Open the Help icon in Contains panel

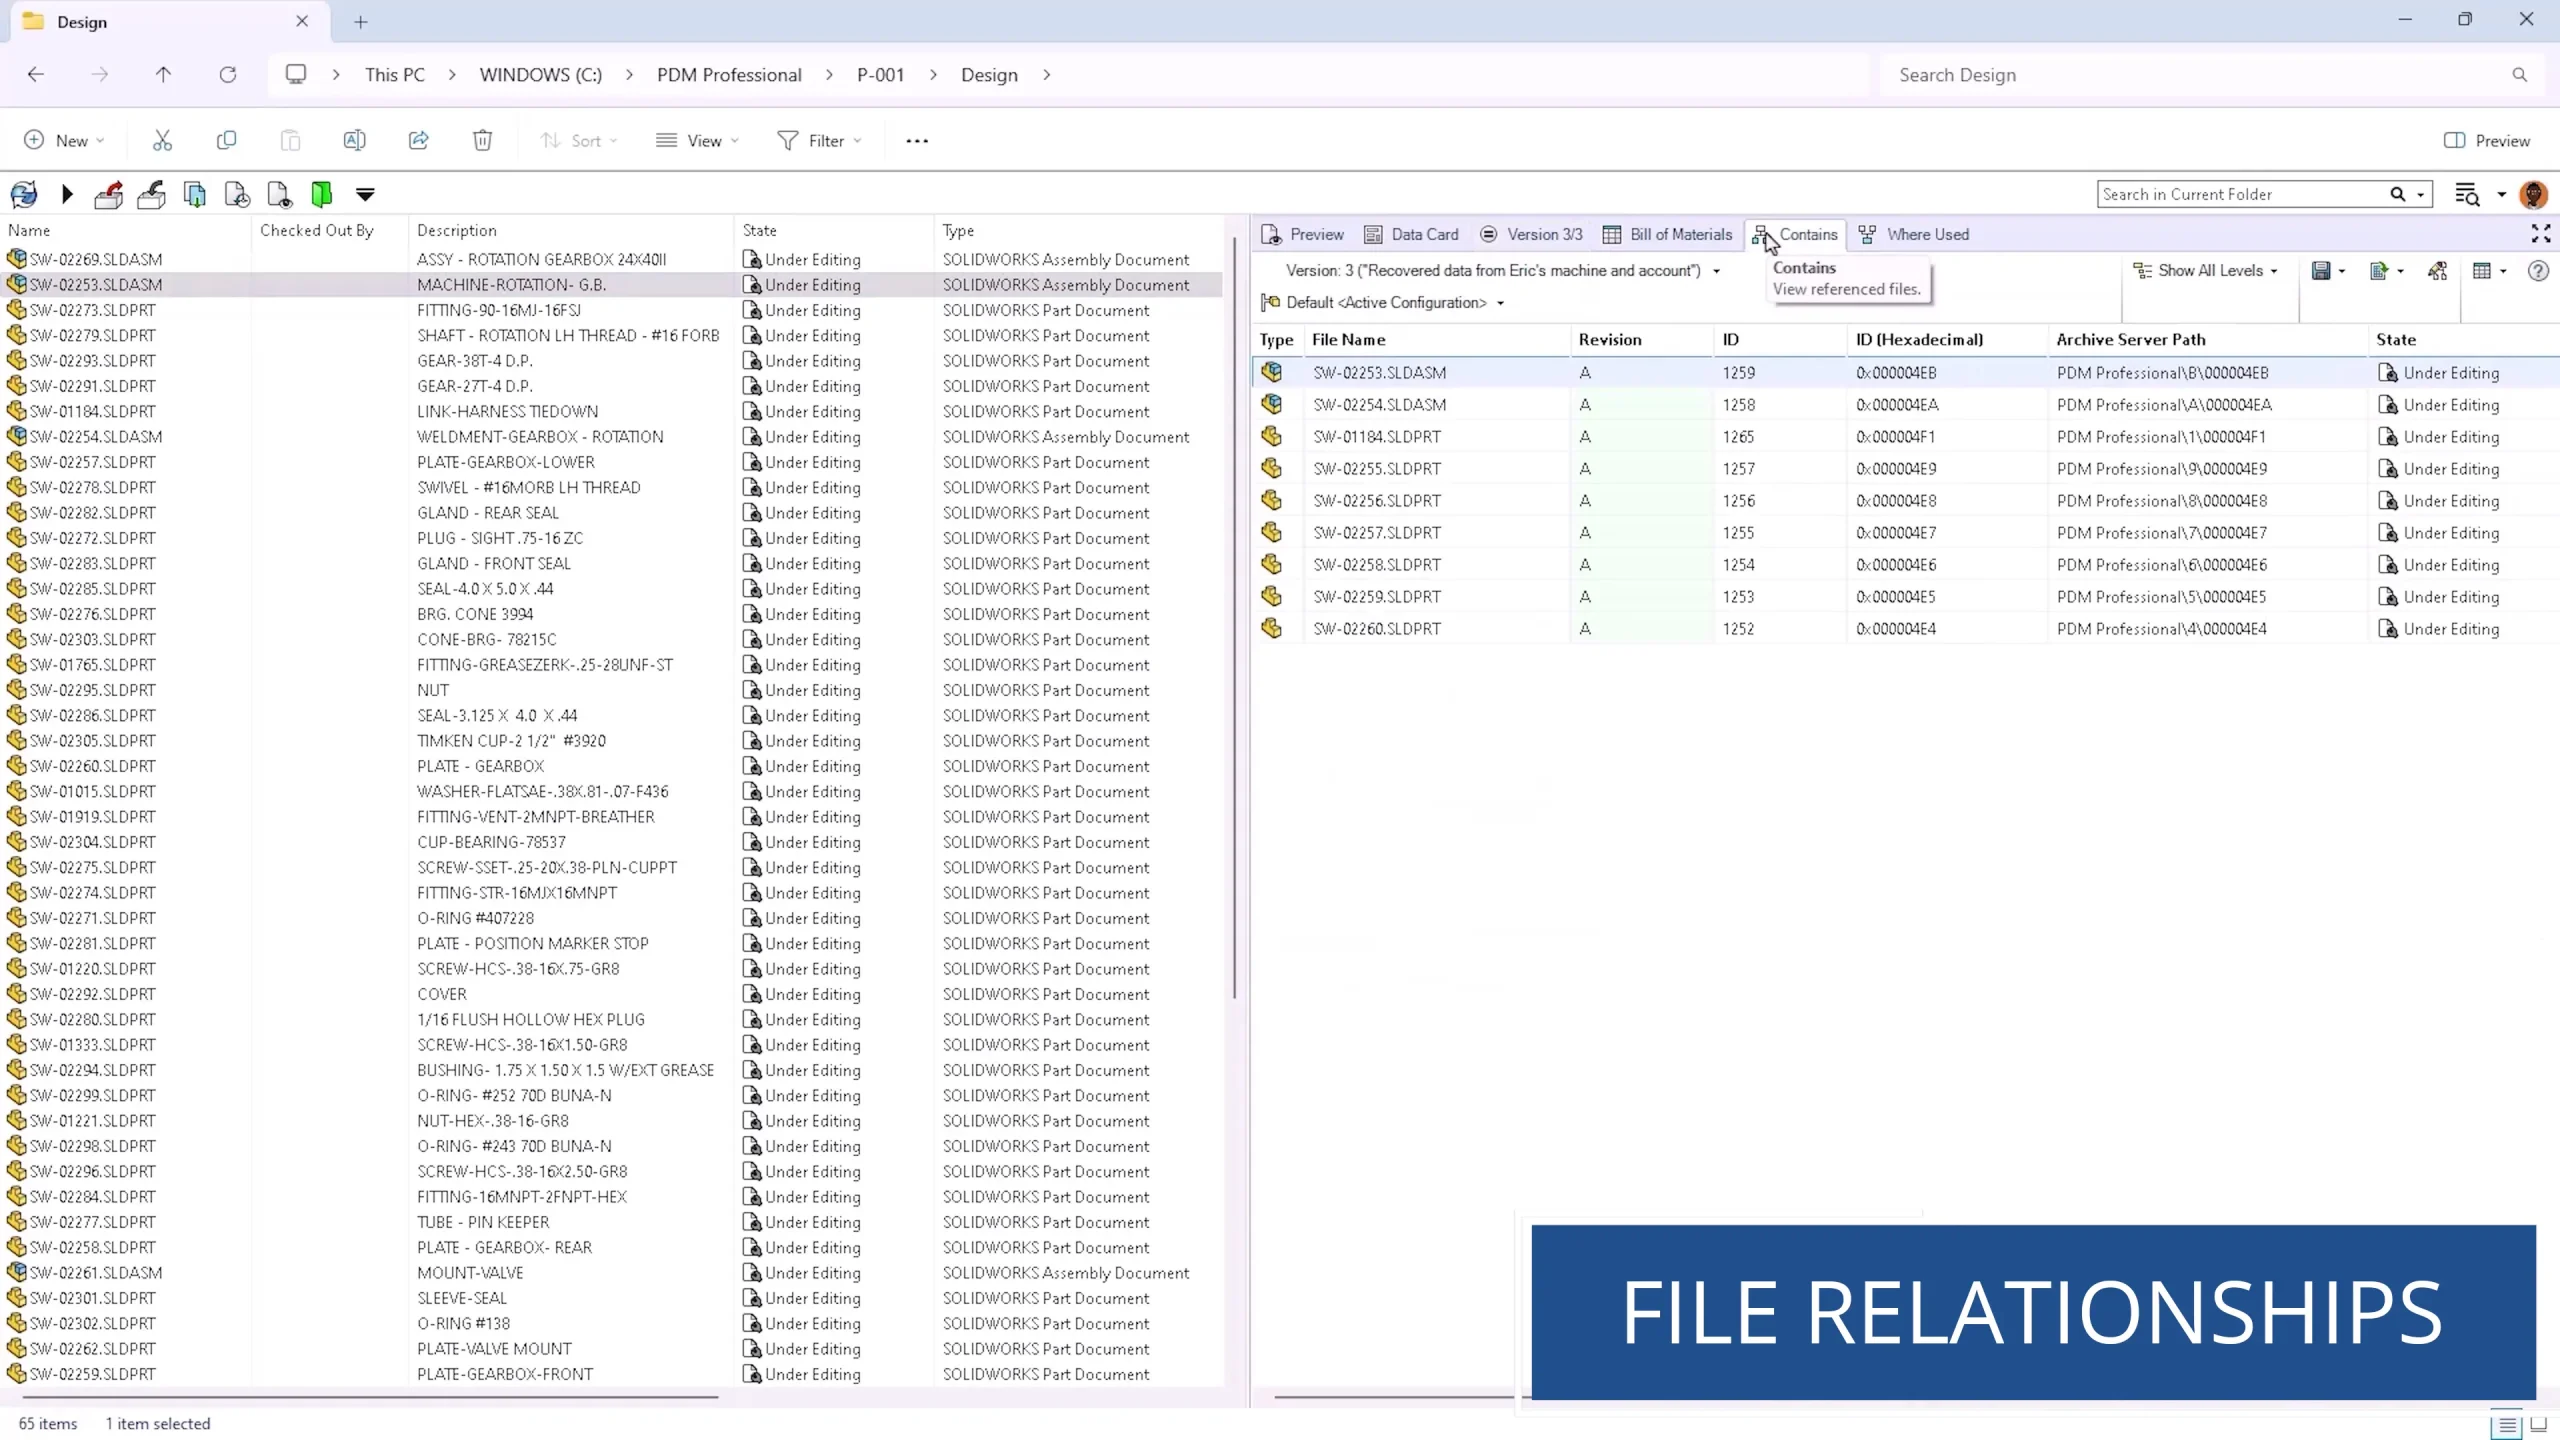point(2539,270)
